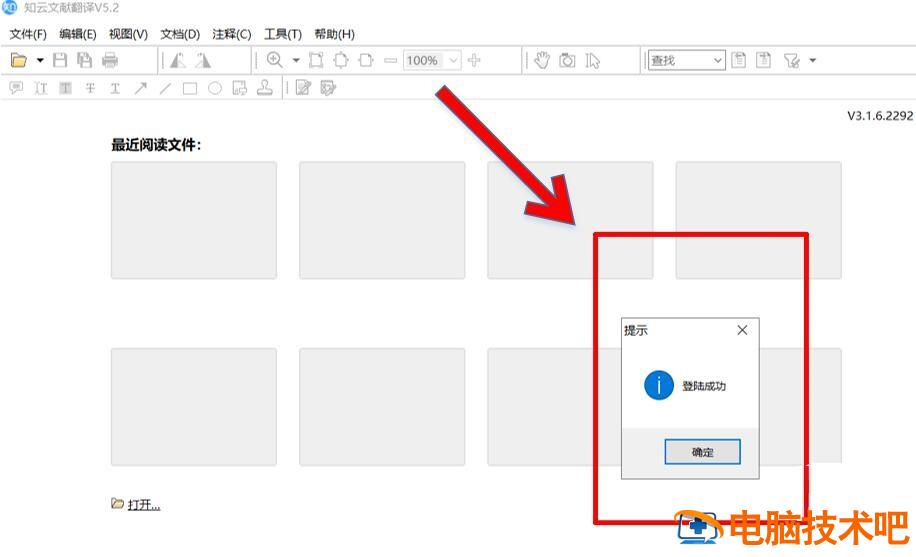The image size is (916, 557).
Task: Open the 帮助(H) menu
Action: click(334, 34)
